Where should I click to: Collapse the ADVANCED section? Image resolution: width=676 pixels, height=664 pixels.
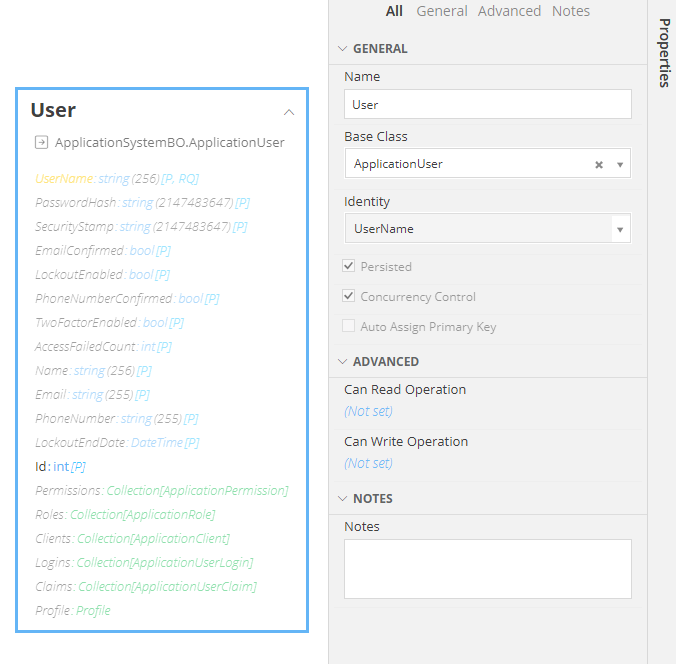click(343, 361)
